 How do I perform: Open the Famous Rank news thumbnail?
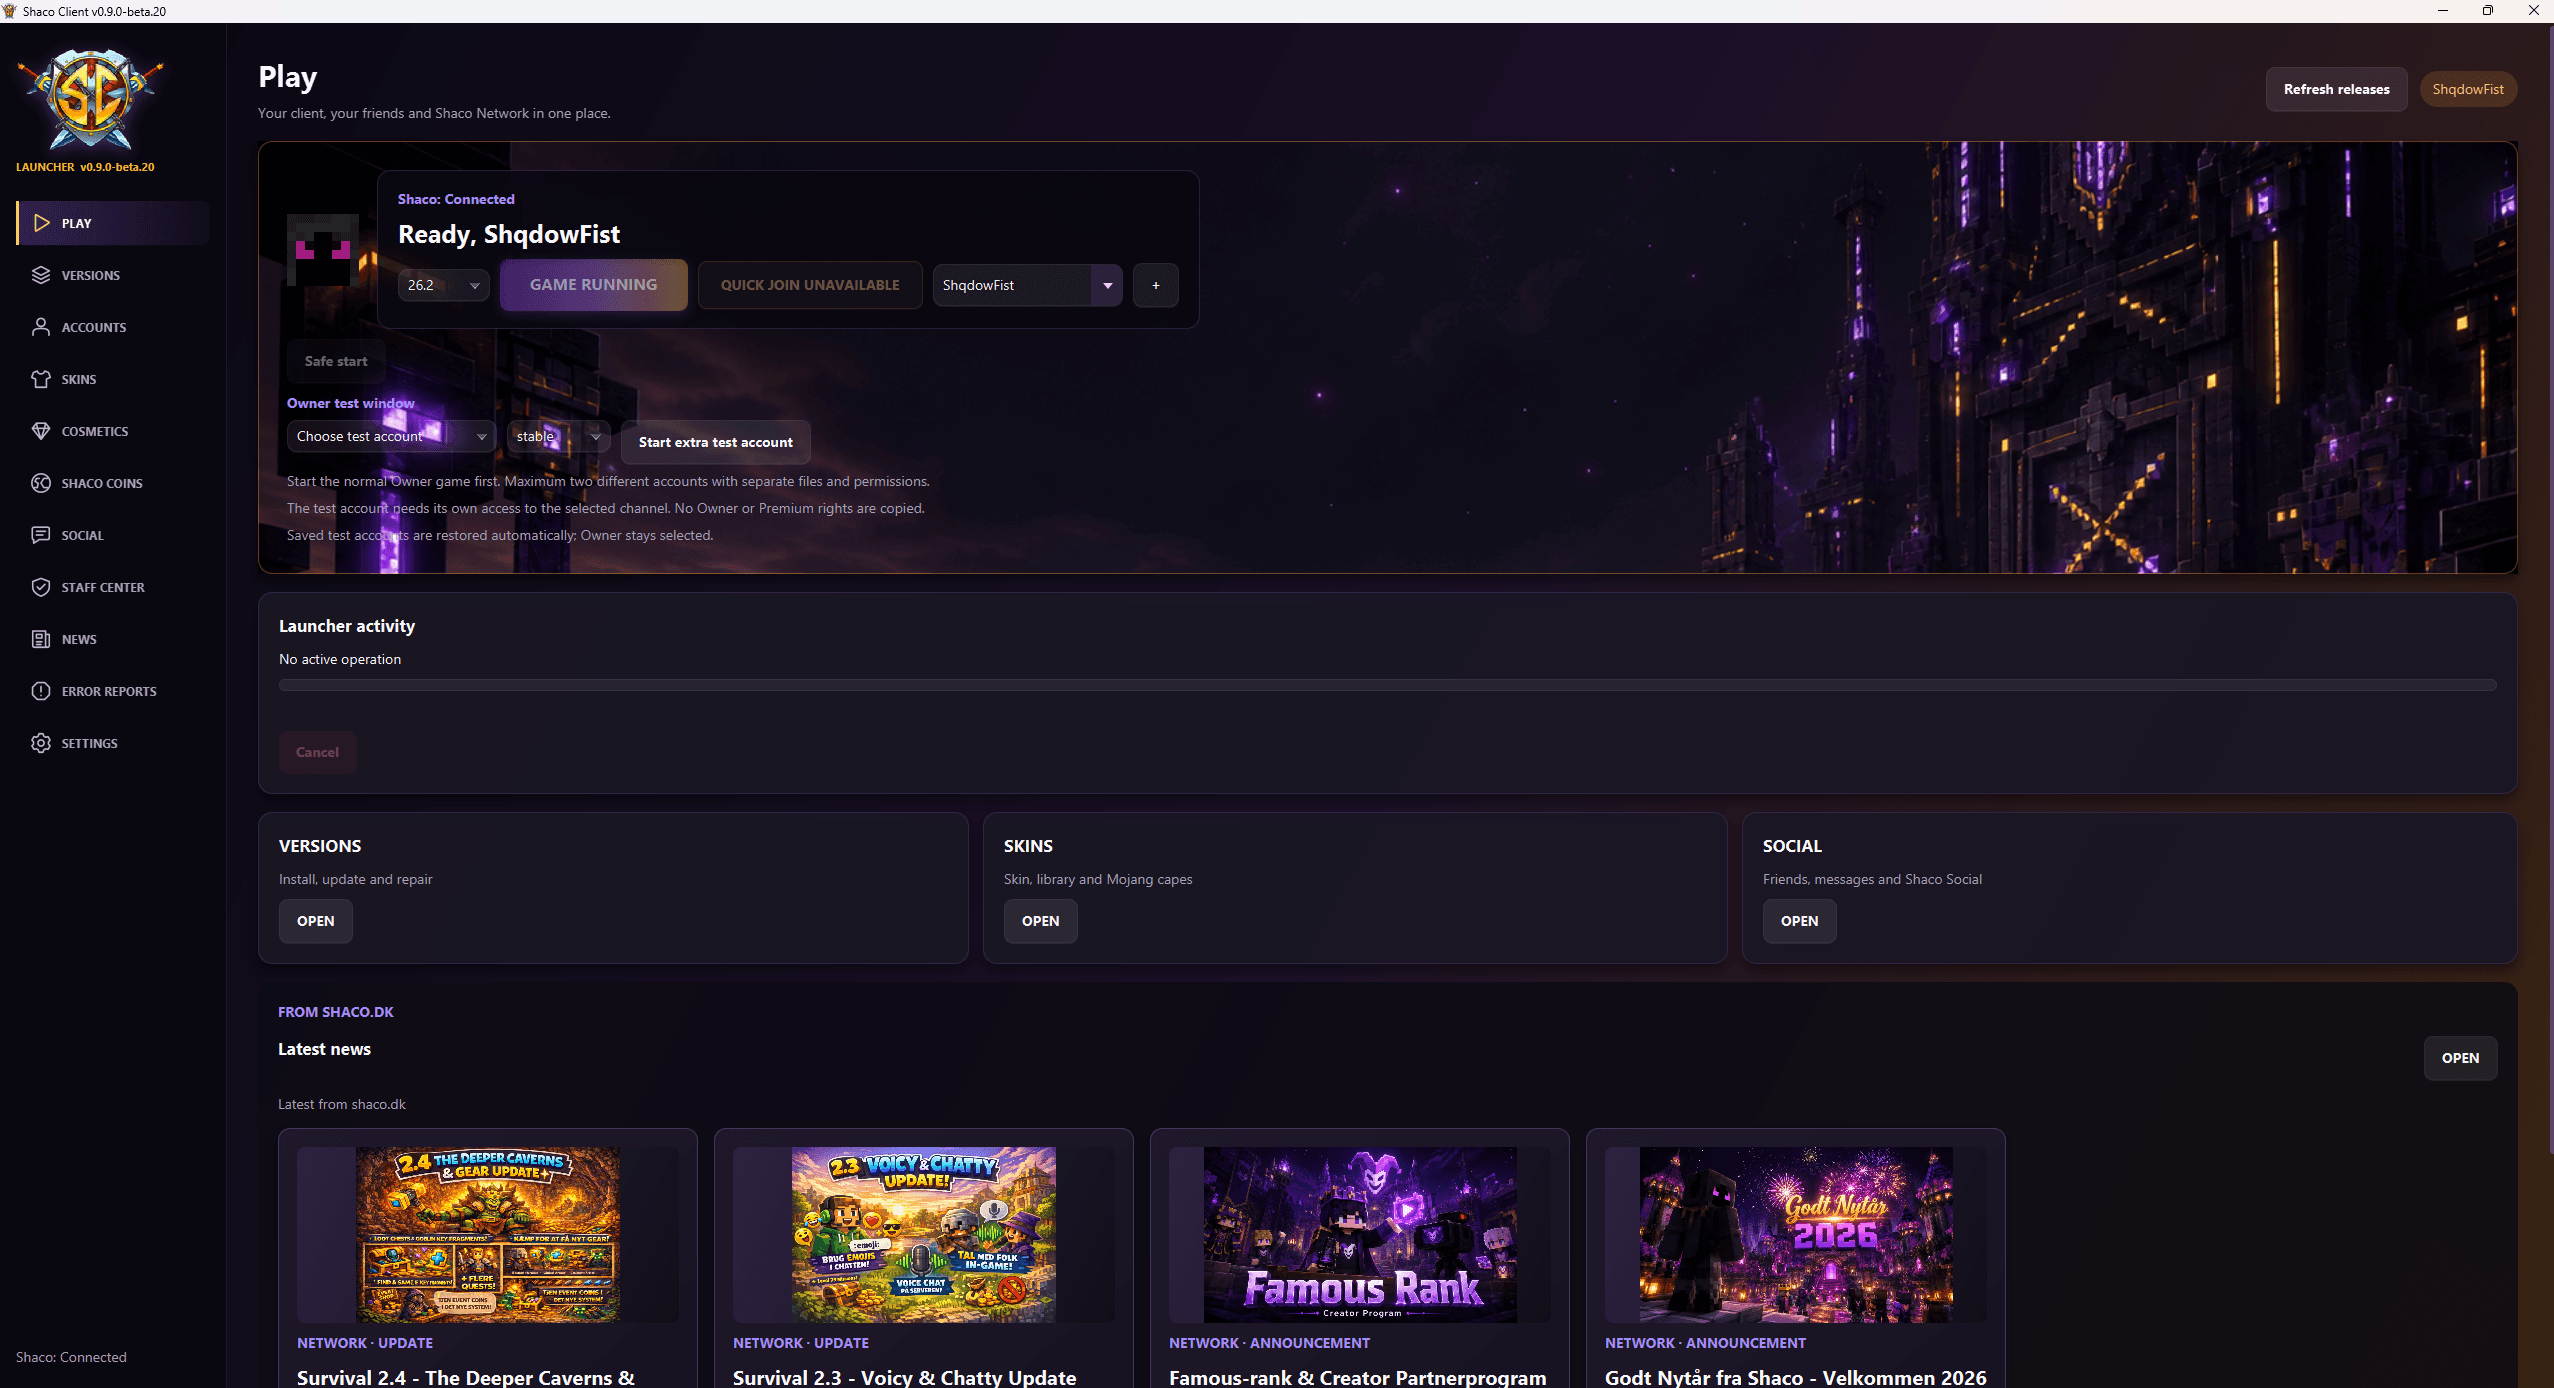(1360, 1234)
